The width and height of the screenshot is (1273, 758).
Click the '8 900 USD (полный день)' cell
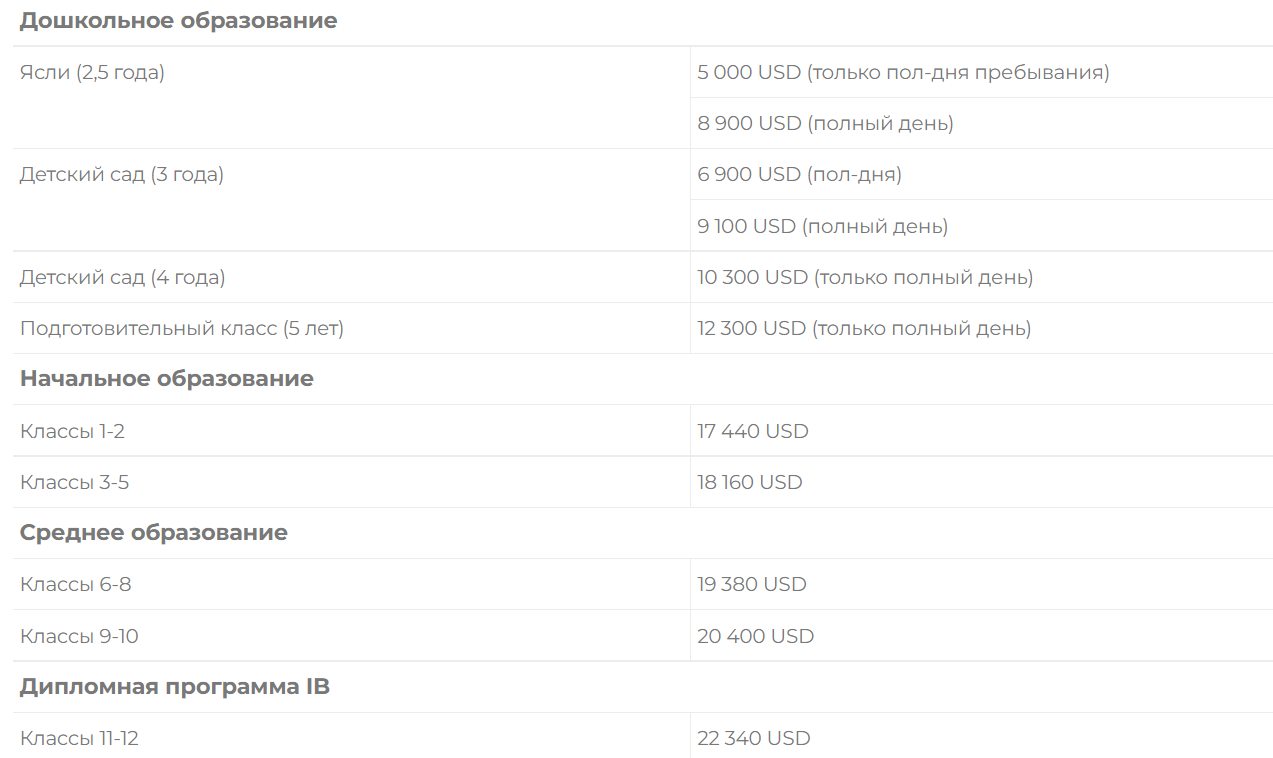point(825,123)
